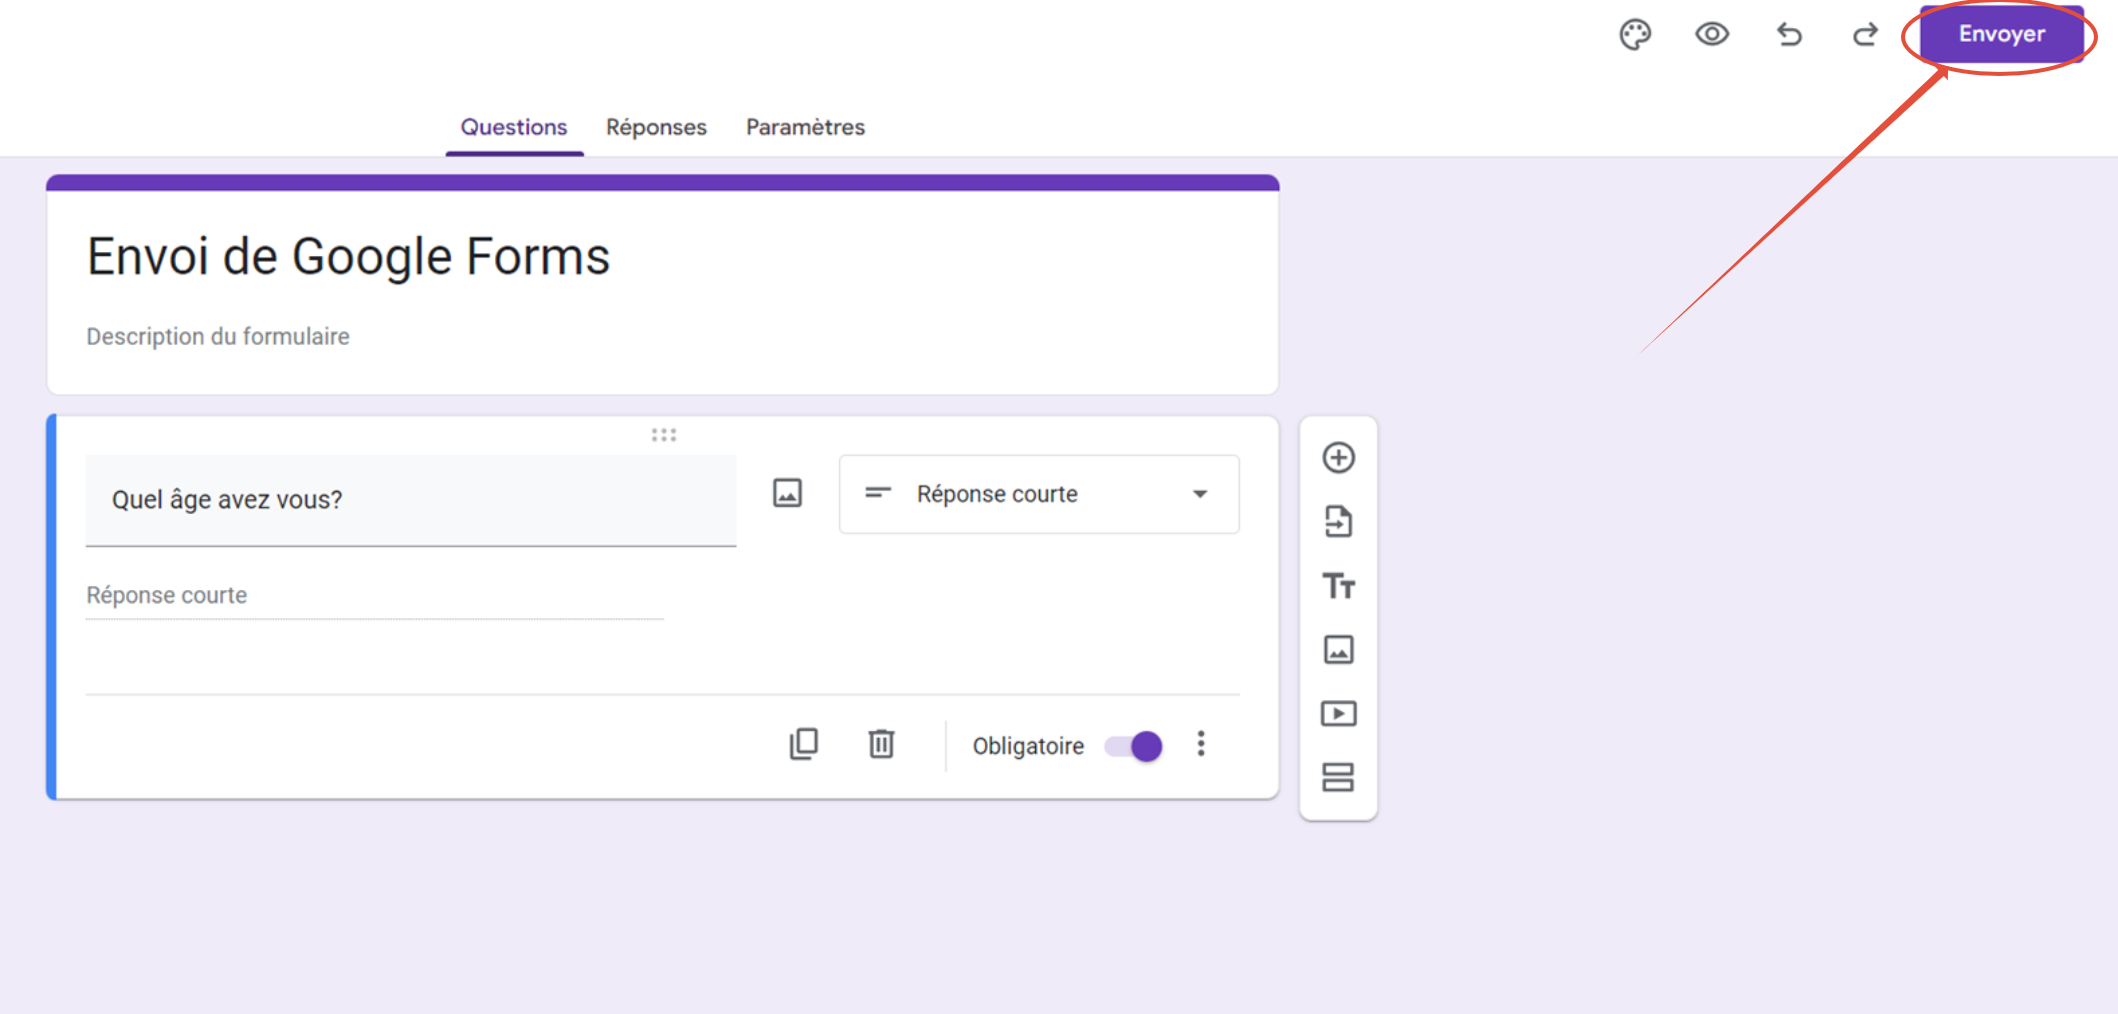Edit the question text Quel âge avez vous?

click(411, 500)
